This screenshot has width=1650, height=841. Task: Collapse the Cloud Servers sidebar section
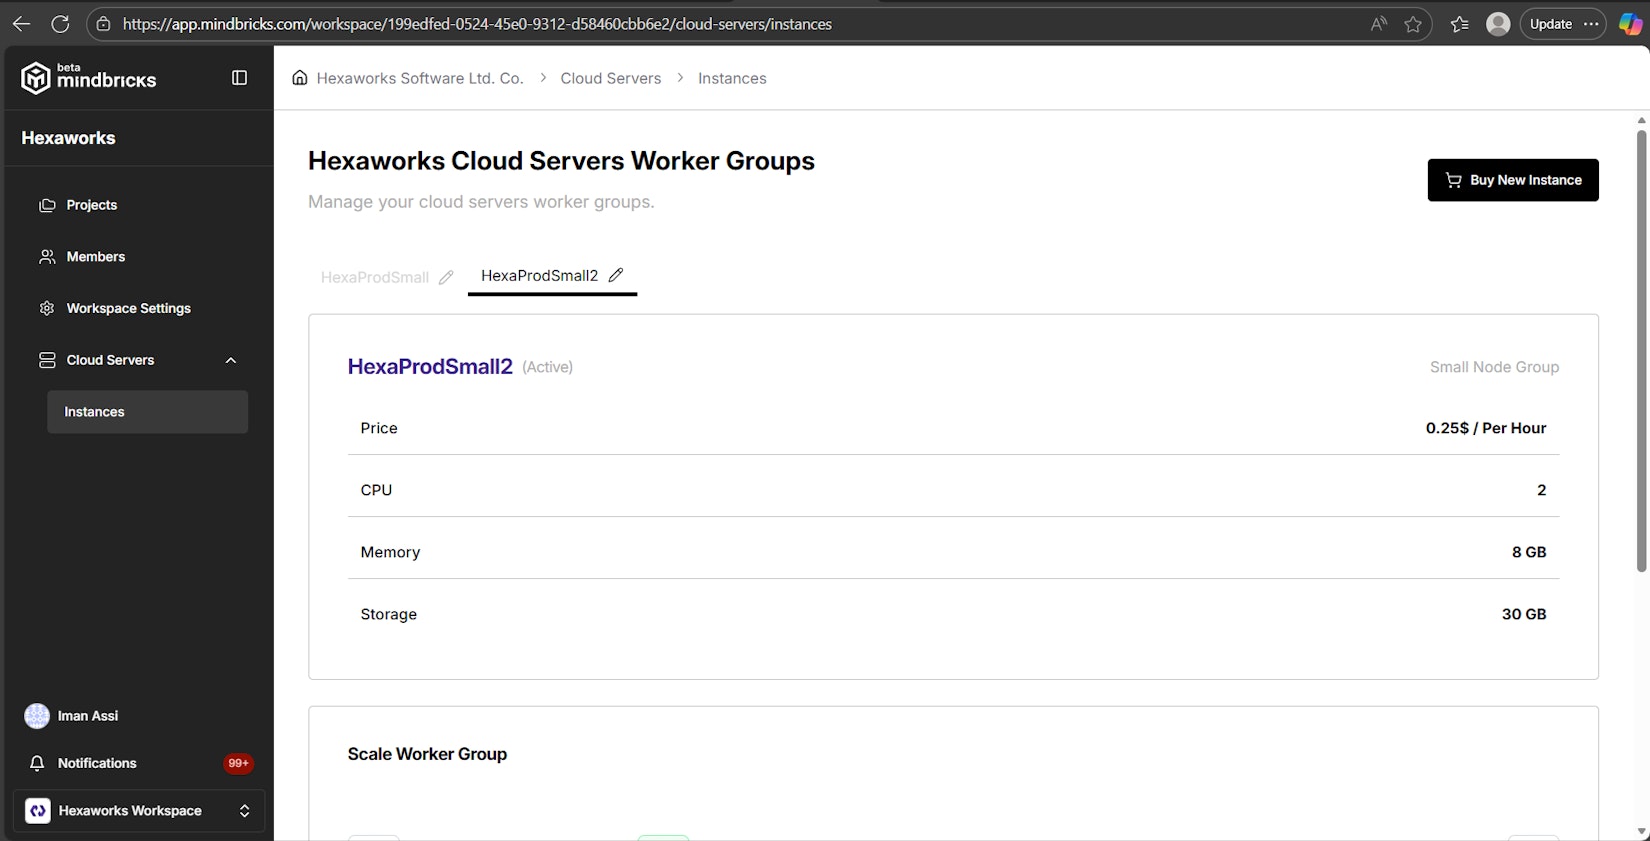[231, 360]
